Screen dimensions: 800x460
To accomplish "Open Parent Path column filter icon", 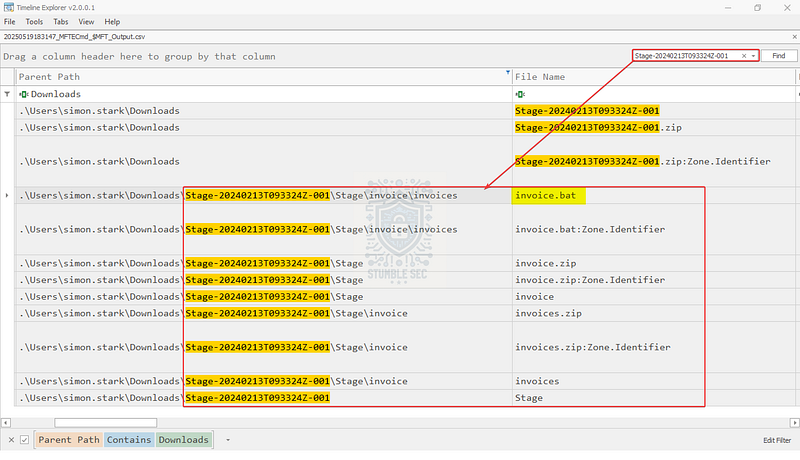I will [x=508, y=72].
